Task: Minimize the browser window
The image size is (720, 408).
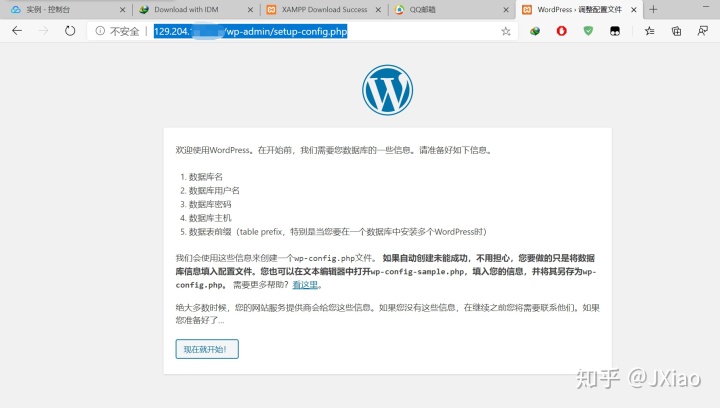Action: 706,7
